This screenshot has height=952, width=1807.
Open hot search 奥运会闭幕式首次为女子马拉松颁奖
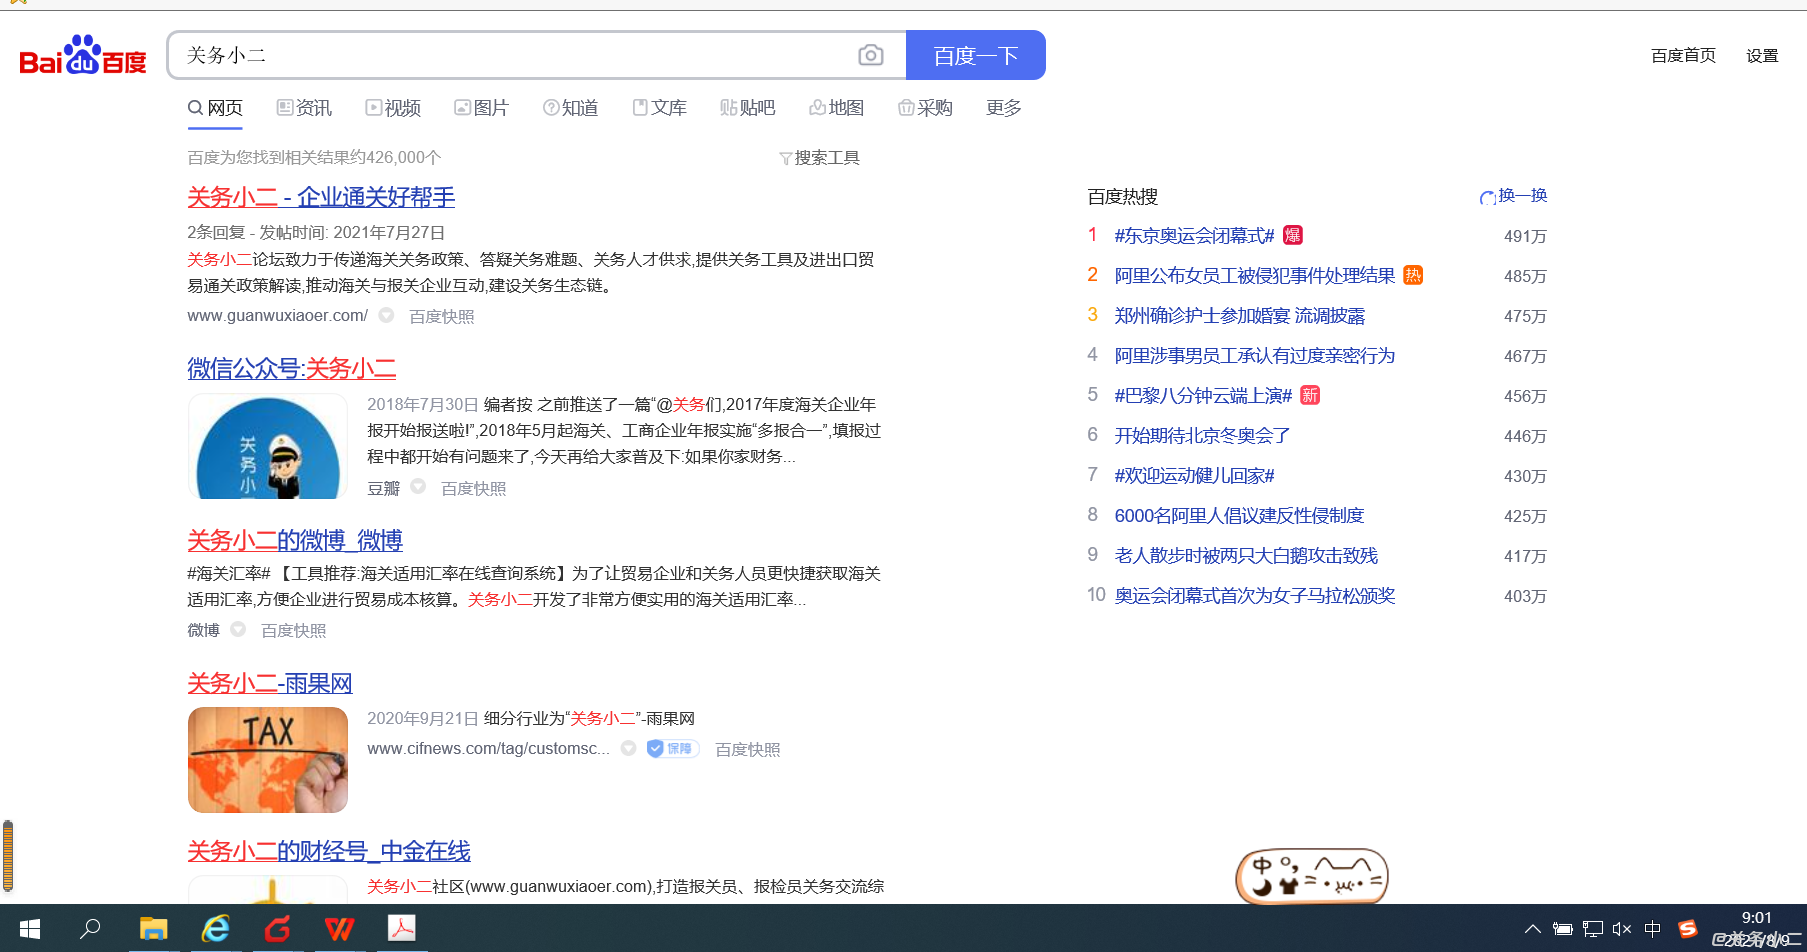[x=1255, y=596]
